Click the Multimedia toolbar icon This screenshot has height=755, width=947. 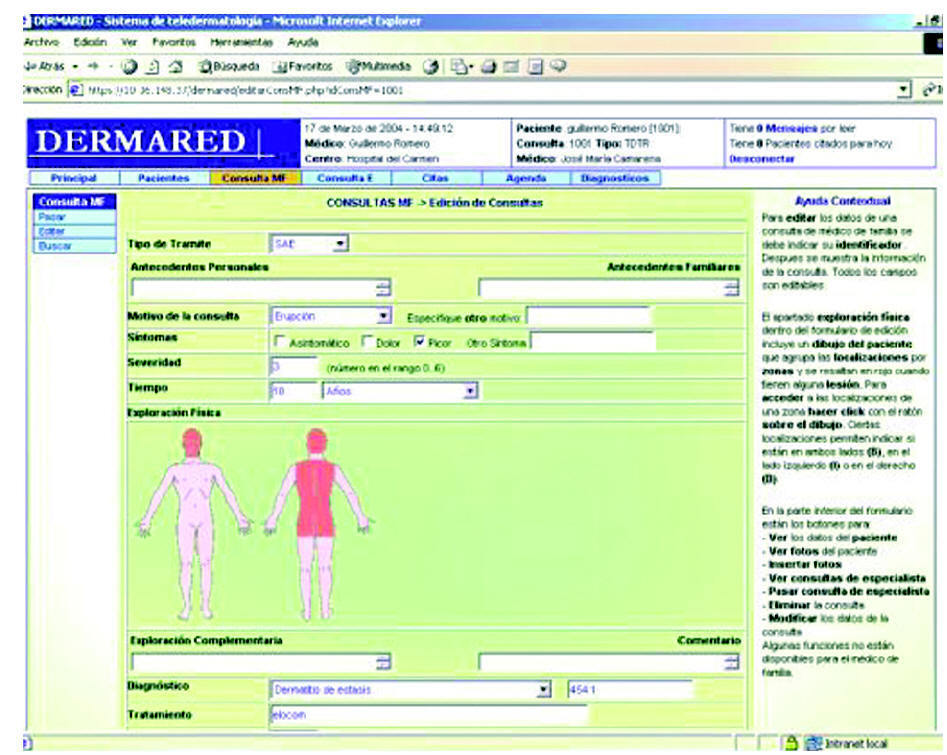(379, 67)
